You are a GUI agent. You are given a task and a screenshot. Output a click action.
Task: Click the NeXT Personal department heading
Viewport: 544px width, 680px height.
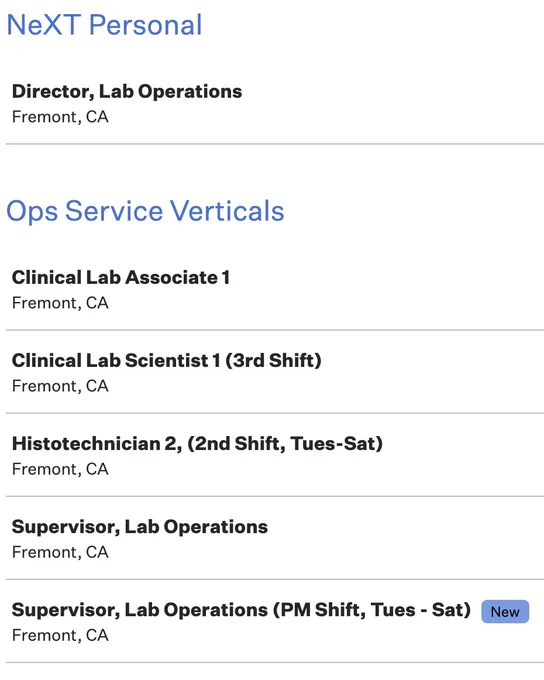pyautogui.click(x=104, y=25)
